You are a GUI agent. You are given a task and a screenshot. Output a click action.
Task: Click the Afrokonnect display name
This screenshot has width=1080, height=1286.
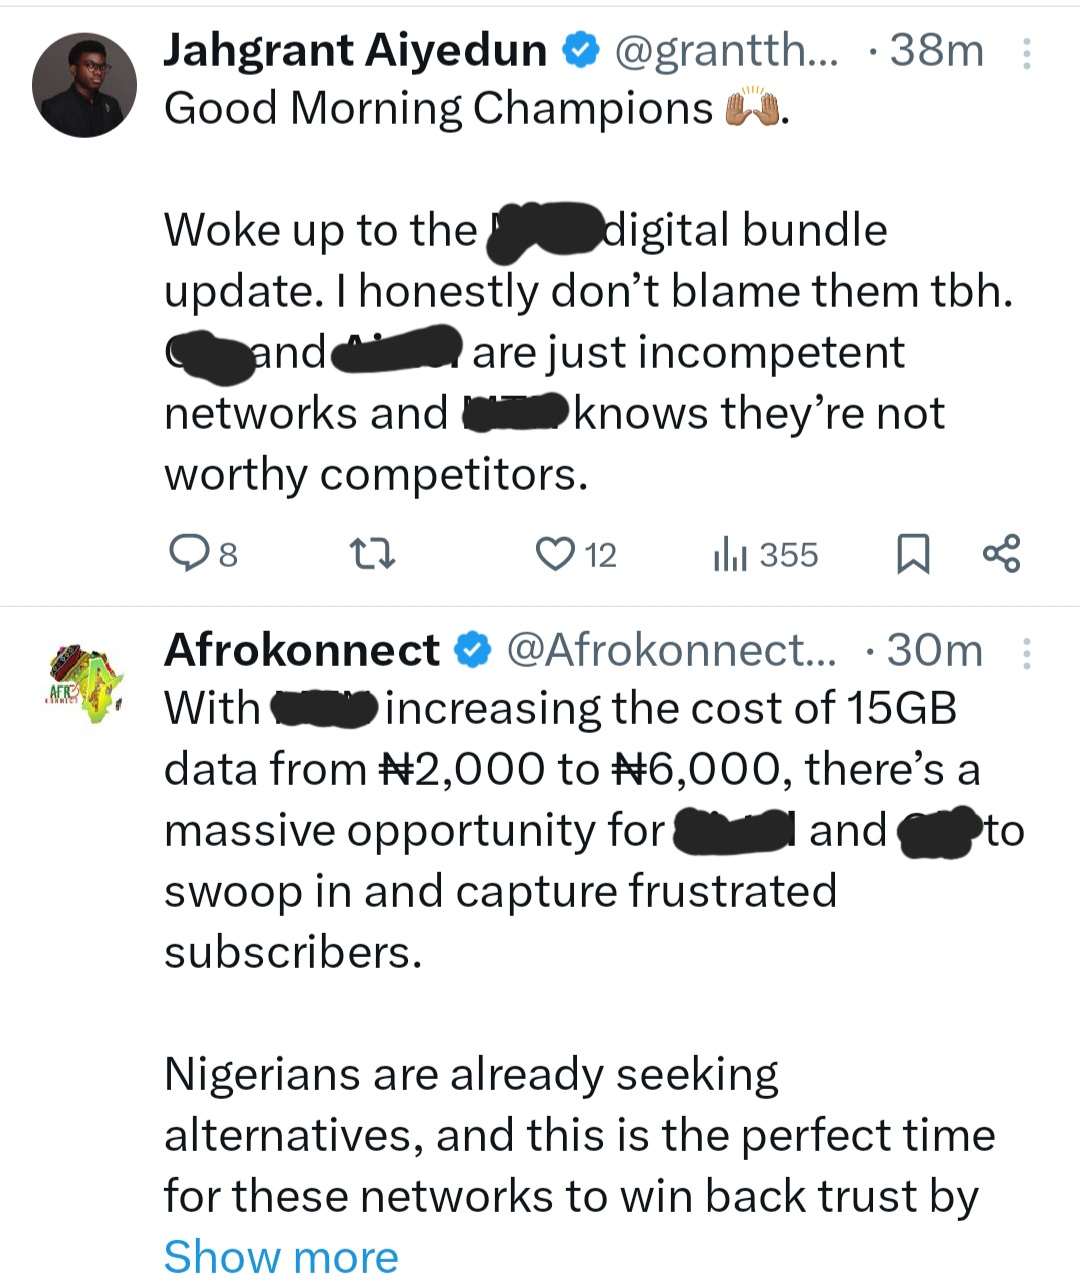tap(301, 651)
